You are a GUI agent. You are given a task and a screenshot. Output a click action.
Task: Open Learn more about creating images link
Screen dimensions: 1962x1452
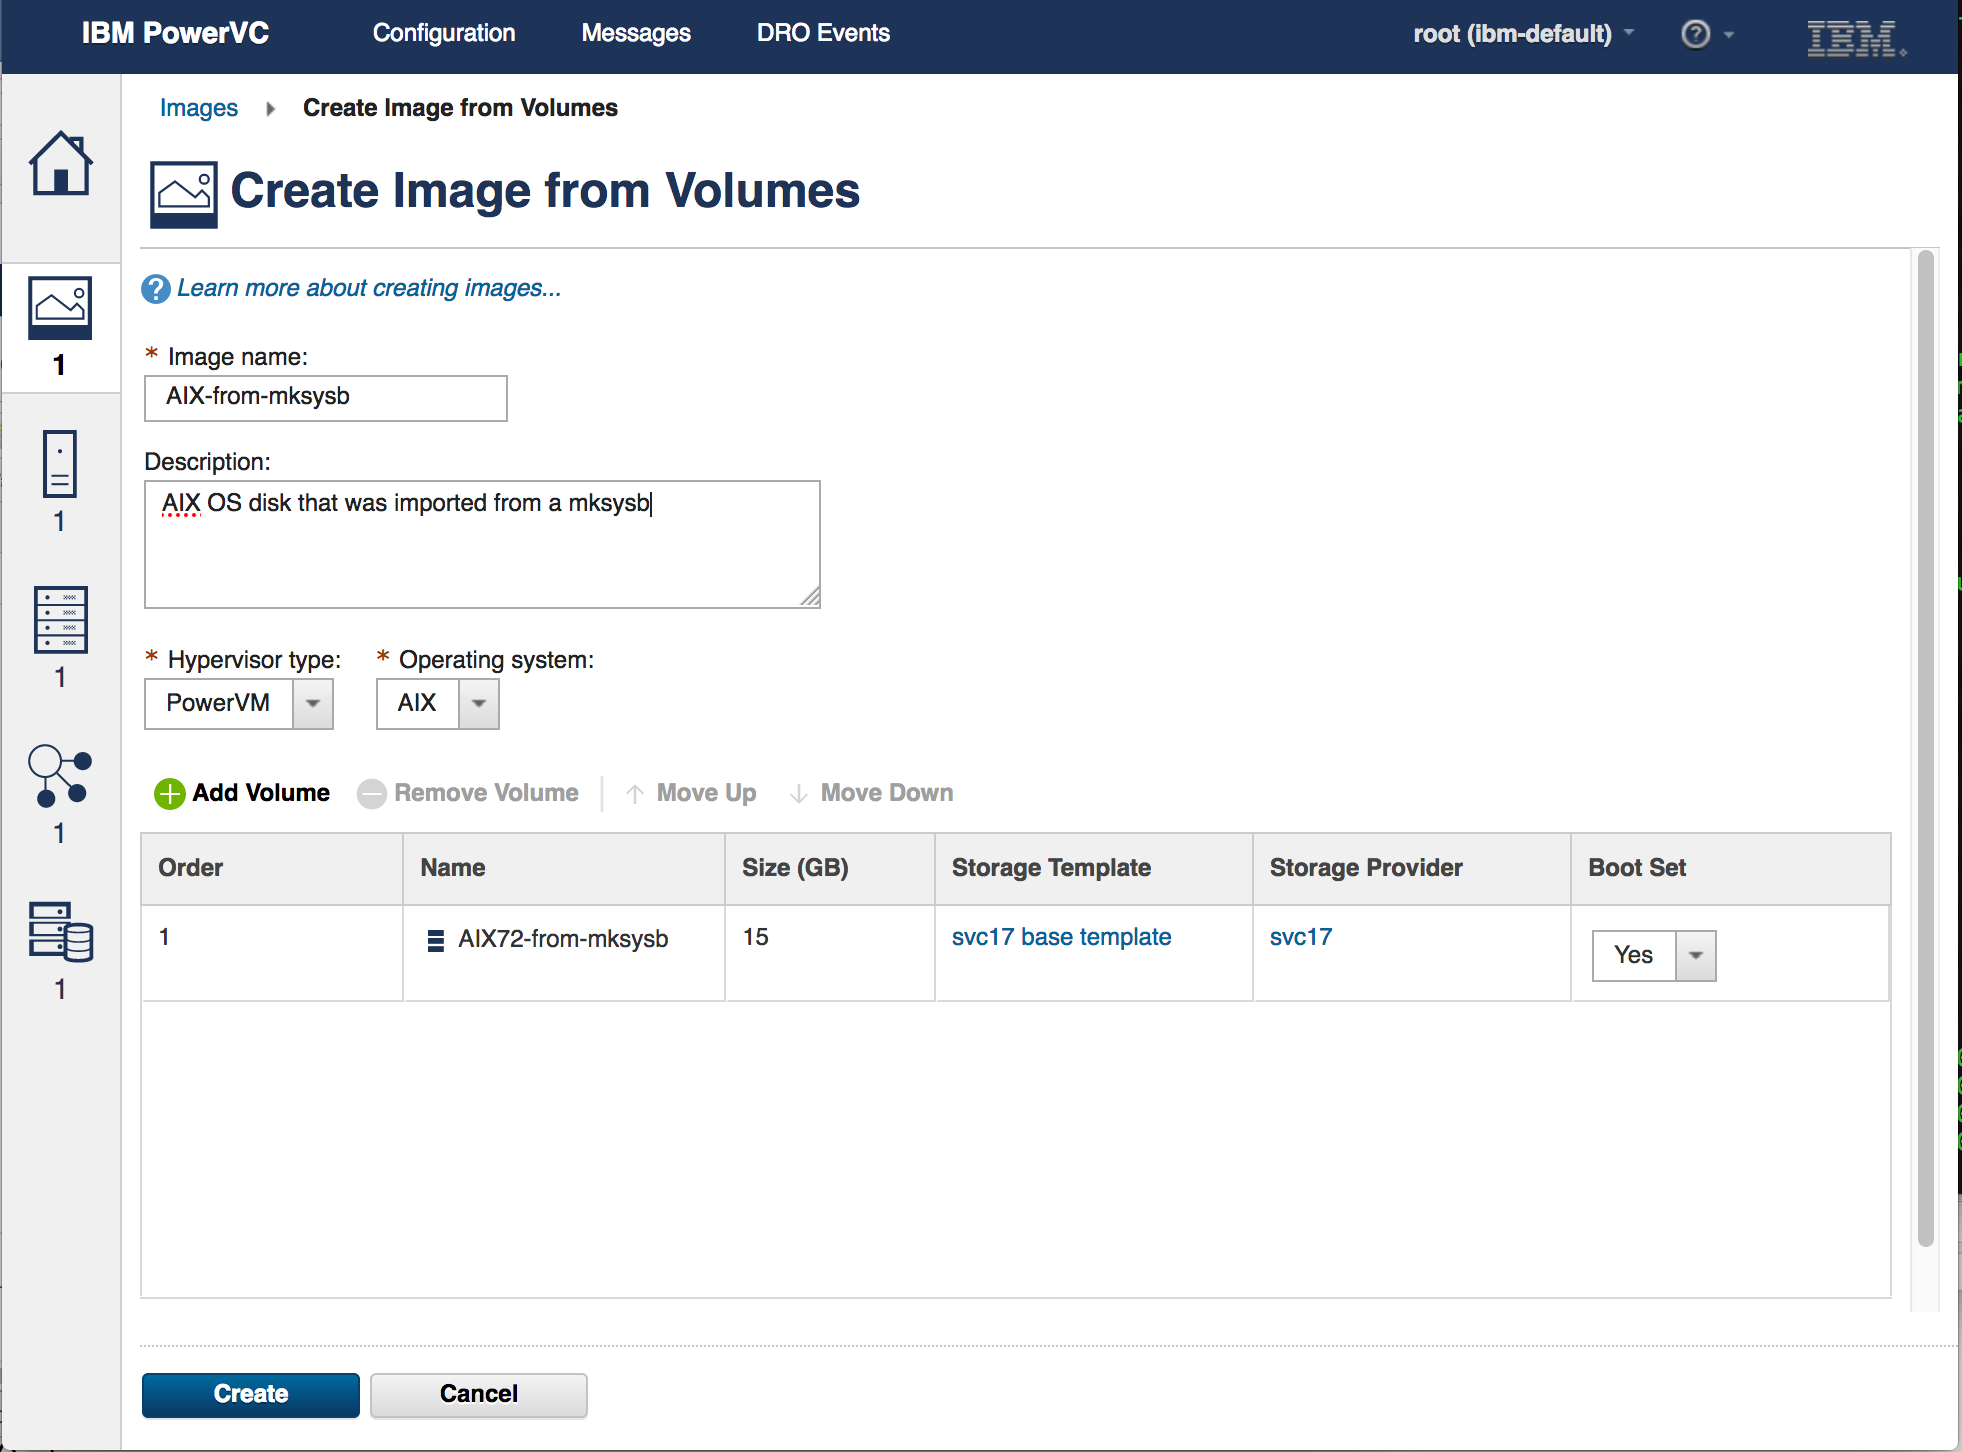(x=369, y=288)
